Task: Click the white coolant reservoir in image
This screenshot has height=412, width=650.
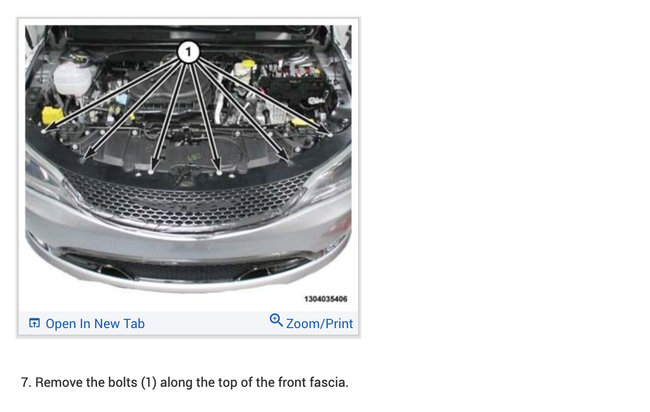Action: pos(72,78)
